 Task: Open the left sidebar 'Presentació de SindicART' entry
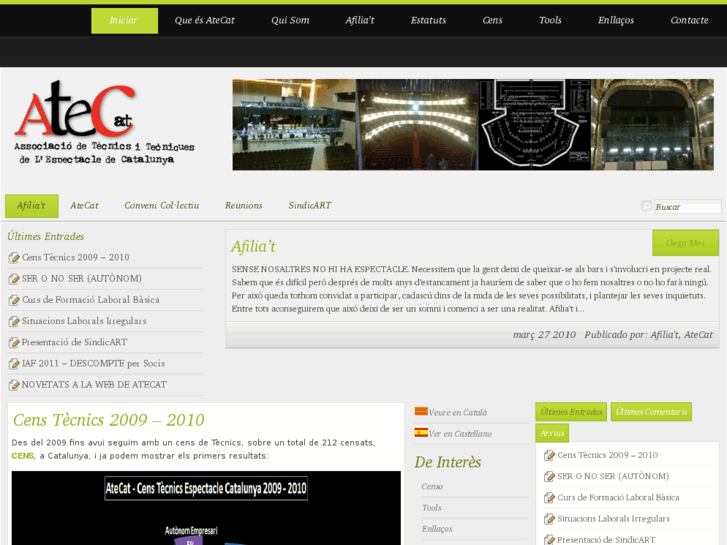(x=75, y=342)
